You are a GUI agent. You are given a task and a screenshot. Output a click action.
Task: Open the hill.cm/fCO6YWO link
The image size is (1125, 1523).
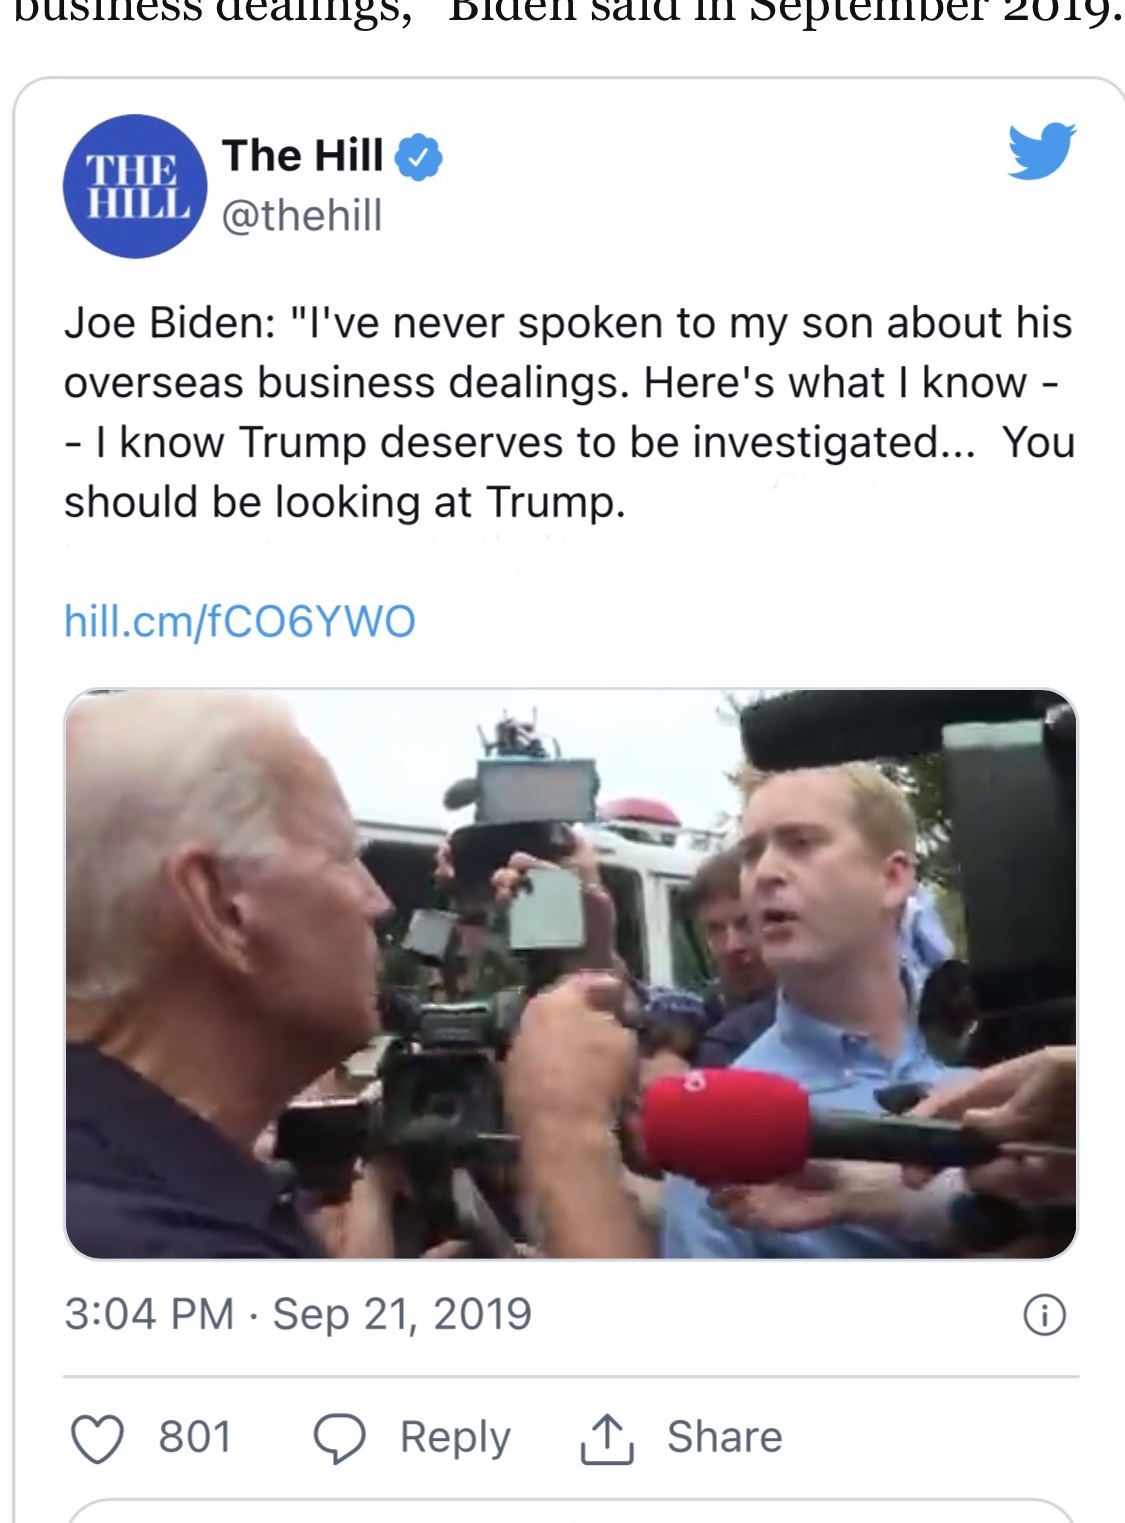240,621
